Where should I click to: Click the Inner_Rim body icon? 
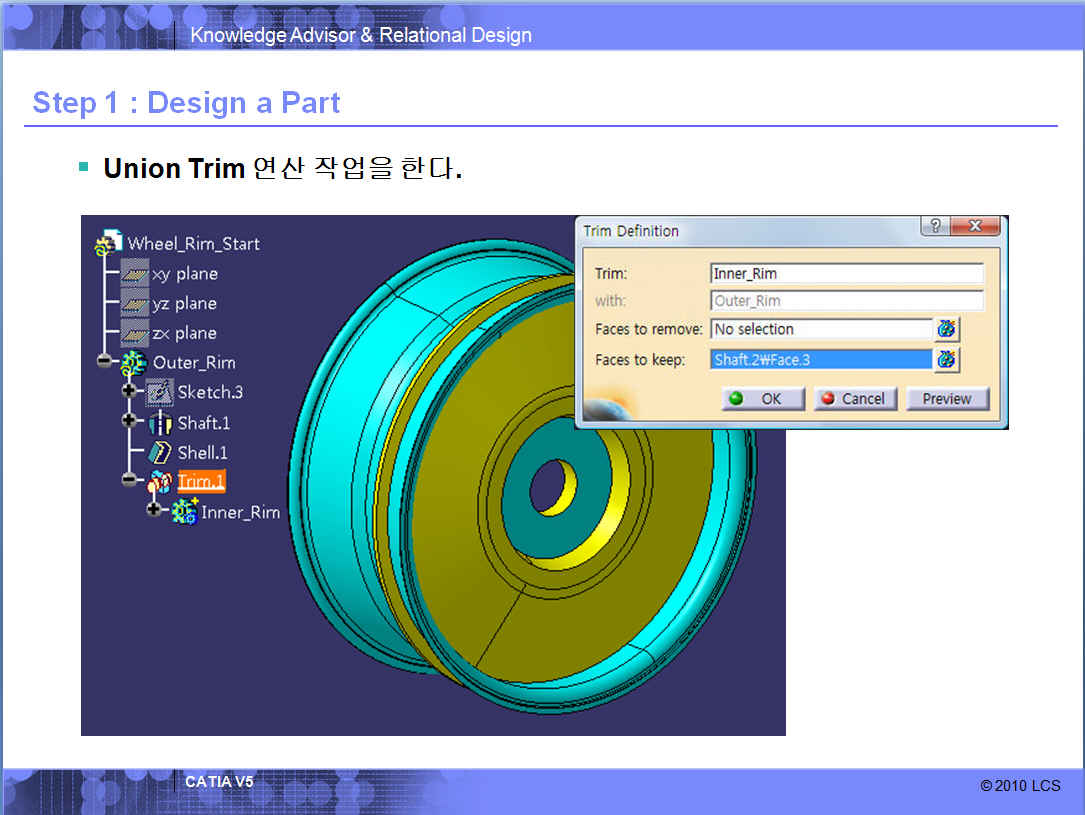[x=184, y=512]
